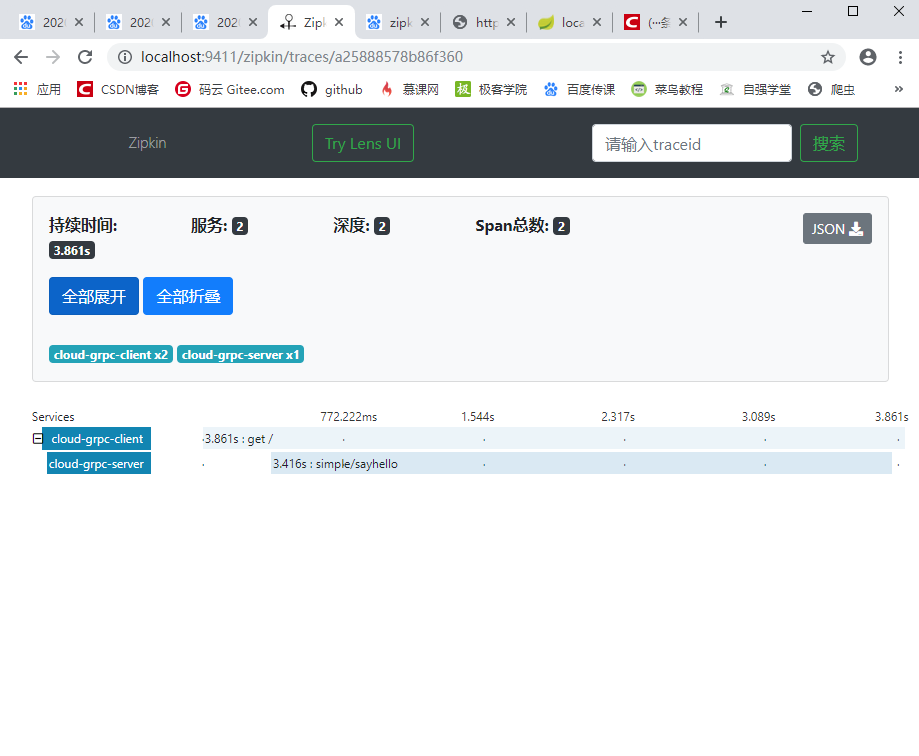
Task: Open the github bookmark
Action: click(331, 89)
